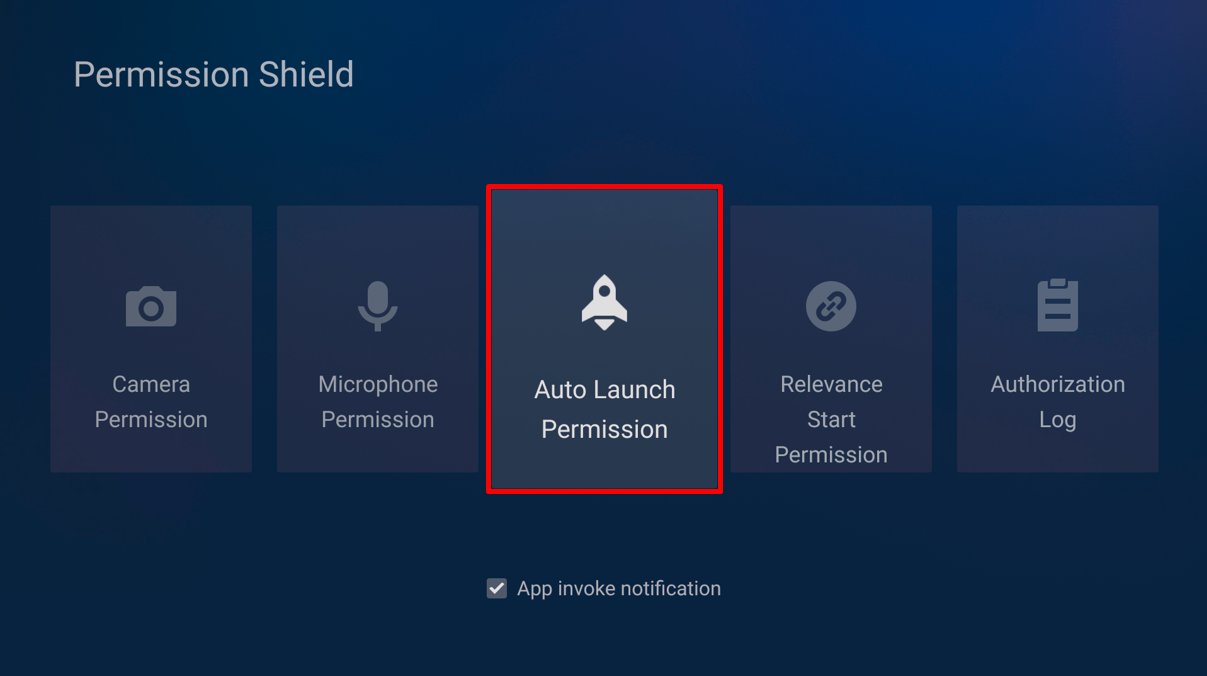
Task: Click the Relevance Start Permission link icon
Action: click(831, 306)
